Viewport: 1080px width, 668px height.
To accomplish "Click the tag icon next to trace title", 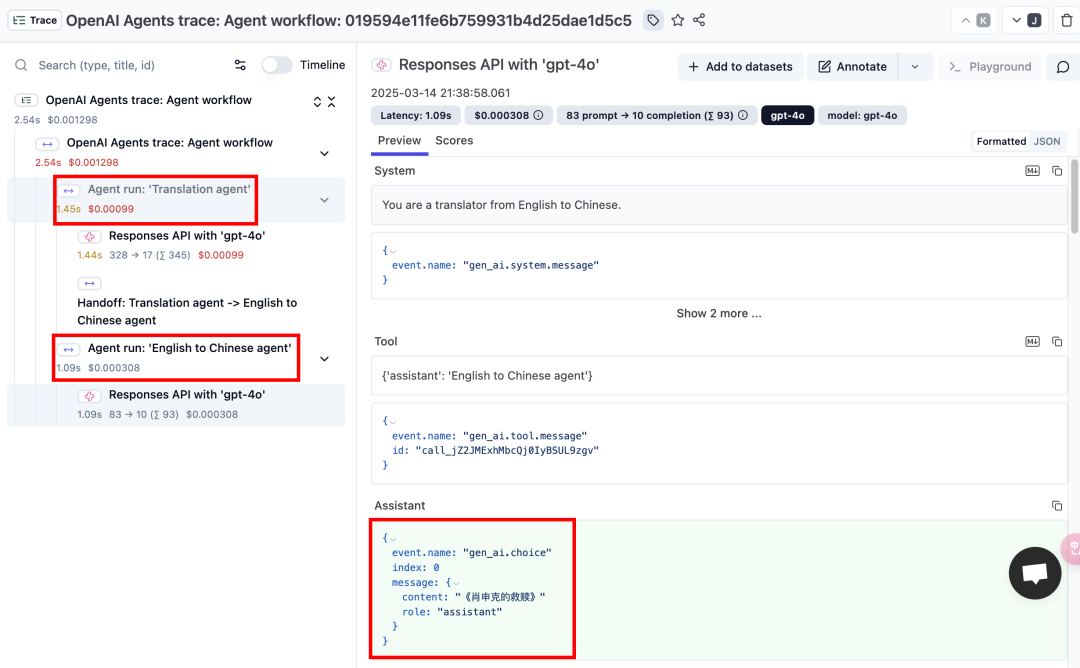I will [653, 21].
